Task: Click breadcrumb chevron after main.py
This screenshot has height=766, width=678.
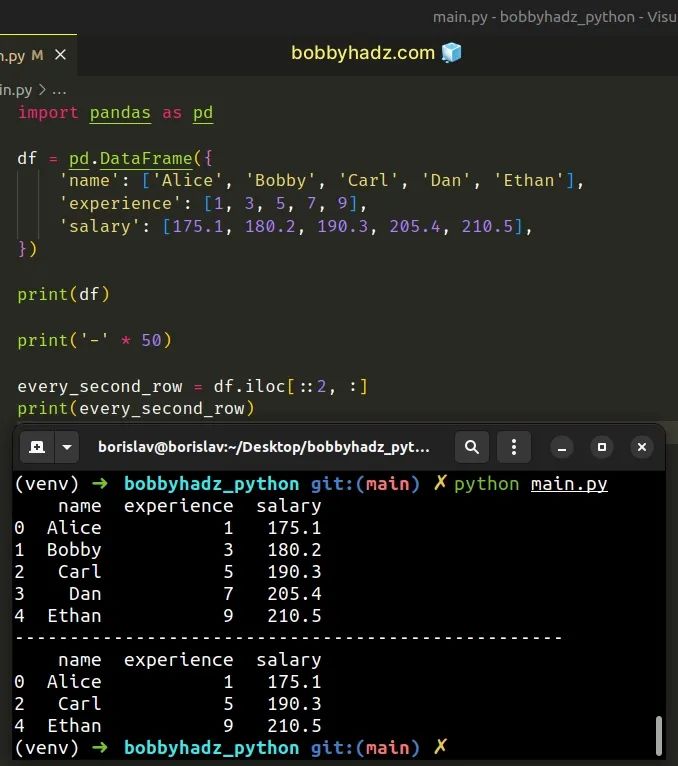Action: (42, 89)
